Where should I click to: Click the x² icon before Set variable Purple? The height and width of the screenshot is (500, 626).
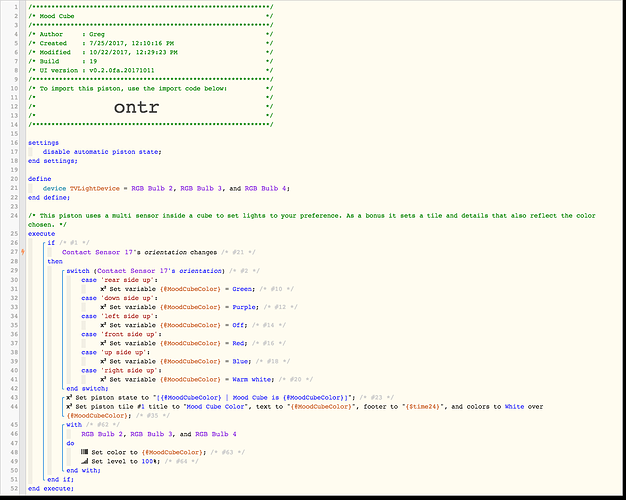point(103,307)
